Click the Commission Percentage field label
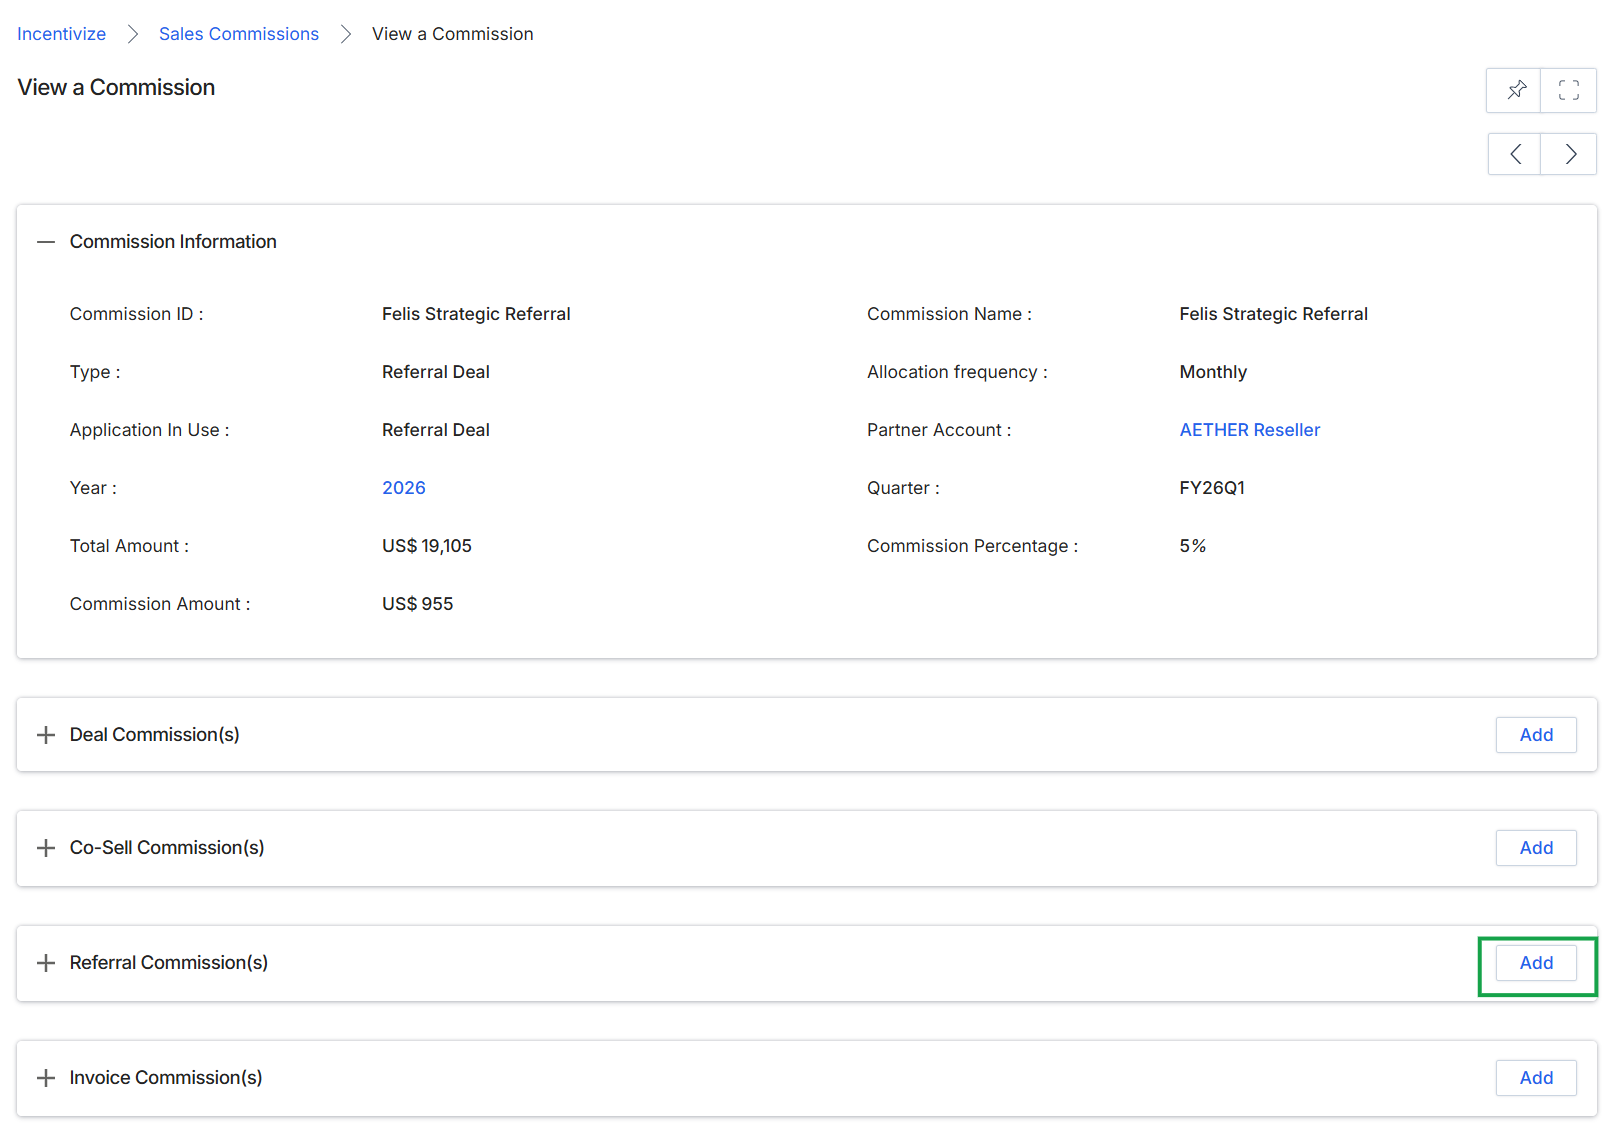 (x=972, y=546)
